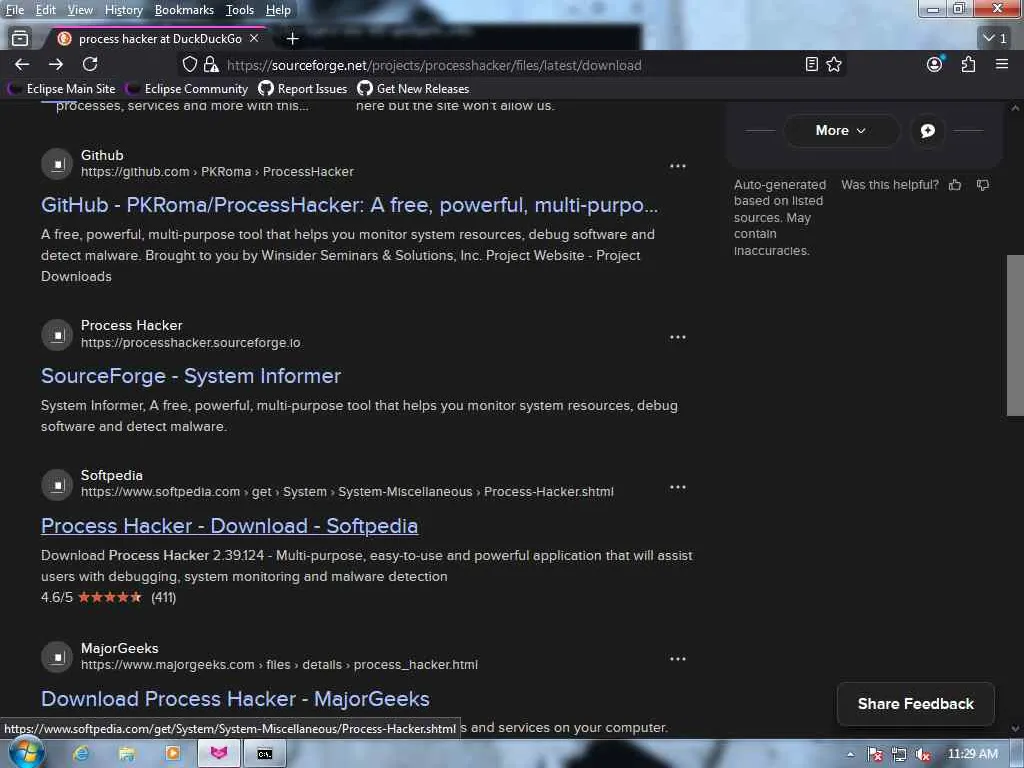Image resolution: width=1024 pixels, height=768 pixels.
Task: Launch Internet Explorer from taskbar
Action: click(81, 754)
